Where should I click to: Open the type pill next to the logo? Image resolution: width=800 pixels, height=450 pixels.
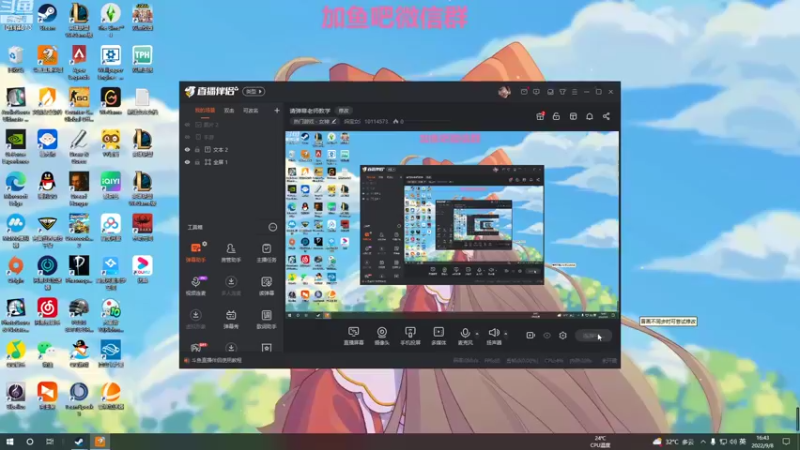coord(254,91)
